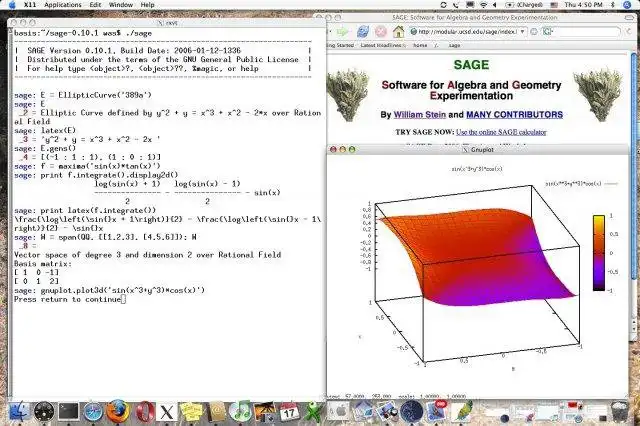This screenshot has width=640, height=426.
Task: Open Stickies from the dock
Action: (x=191, y=411)
